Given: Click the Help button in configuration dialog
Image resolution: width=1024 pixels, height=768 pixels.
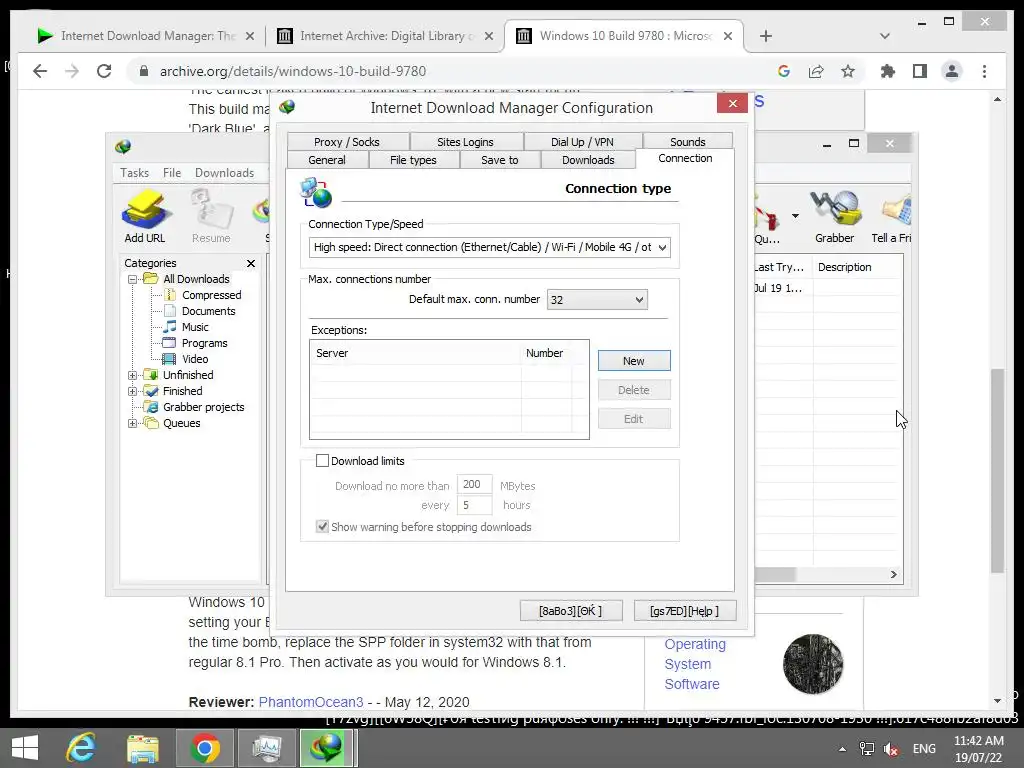Looking at the screenshot, I should click(684, 611).
